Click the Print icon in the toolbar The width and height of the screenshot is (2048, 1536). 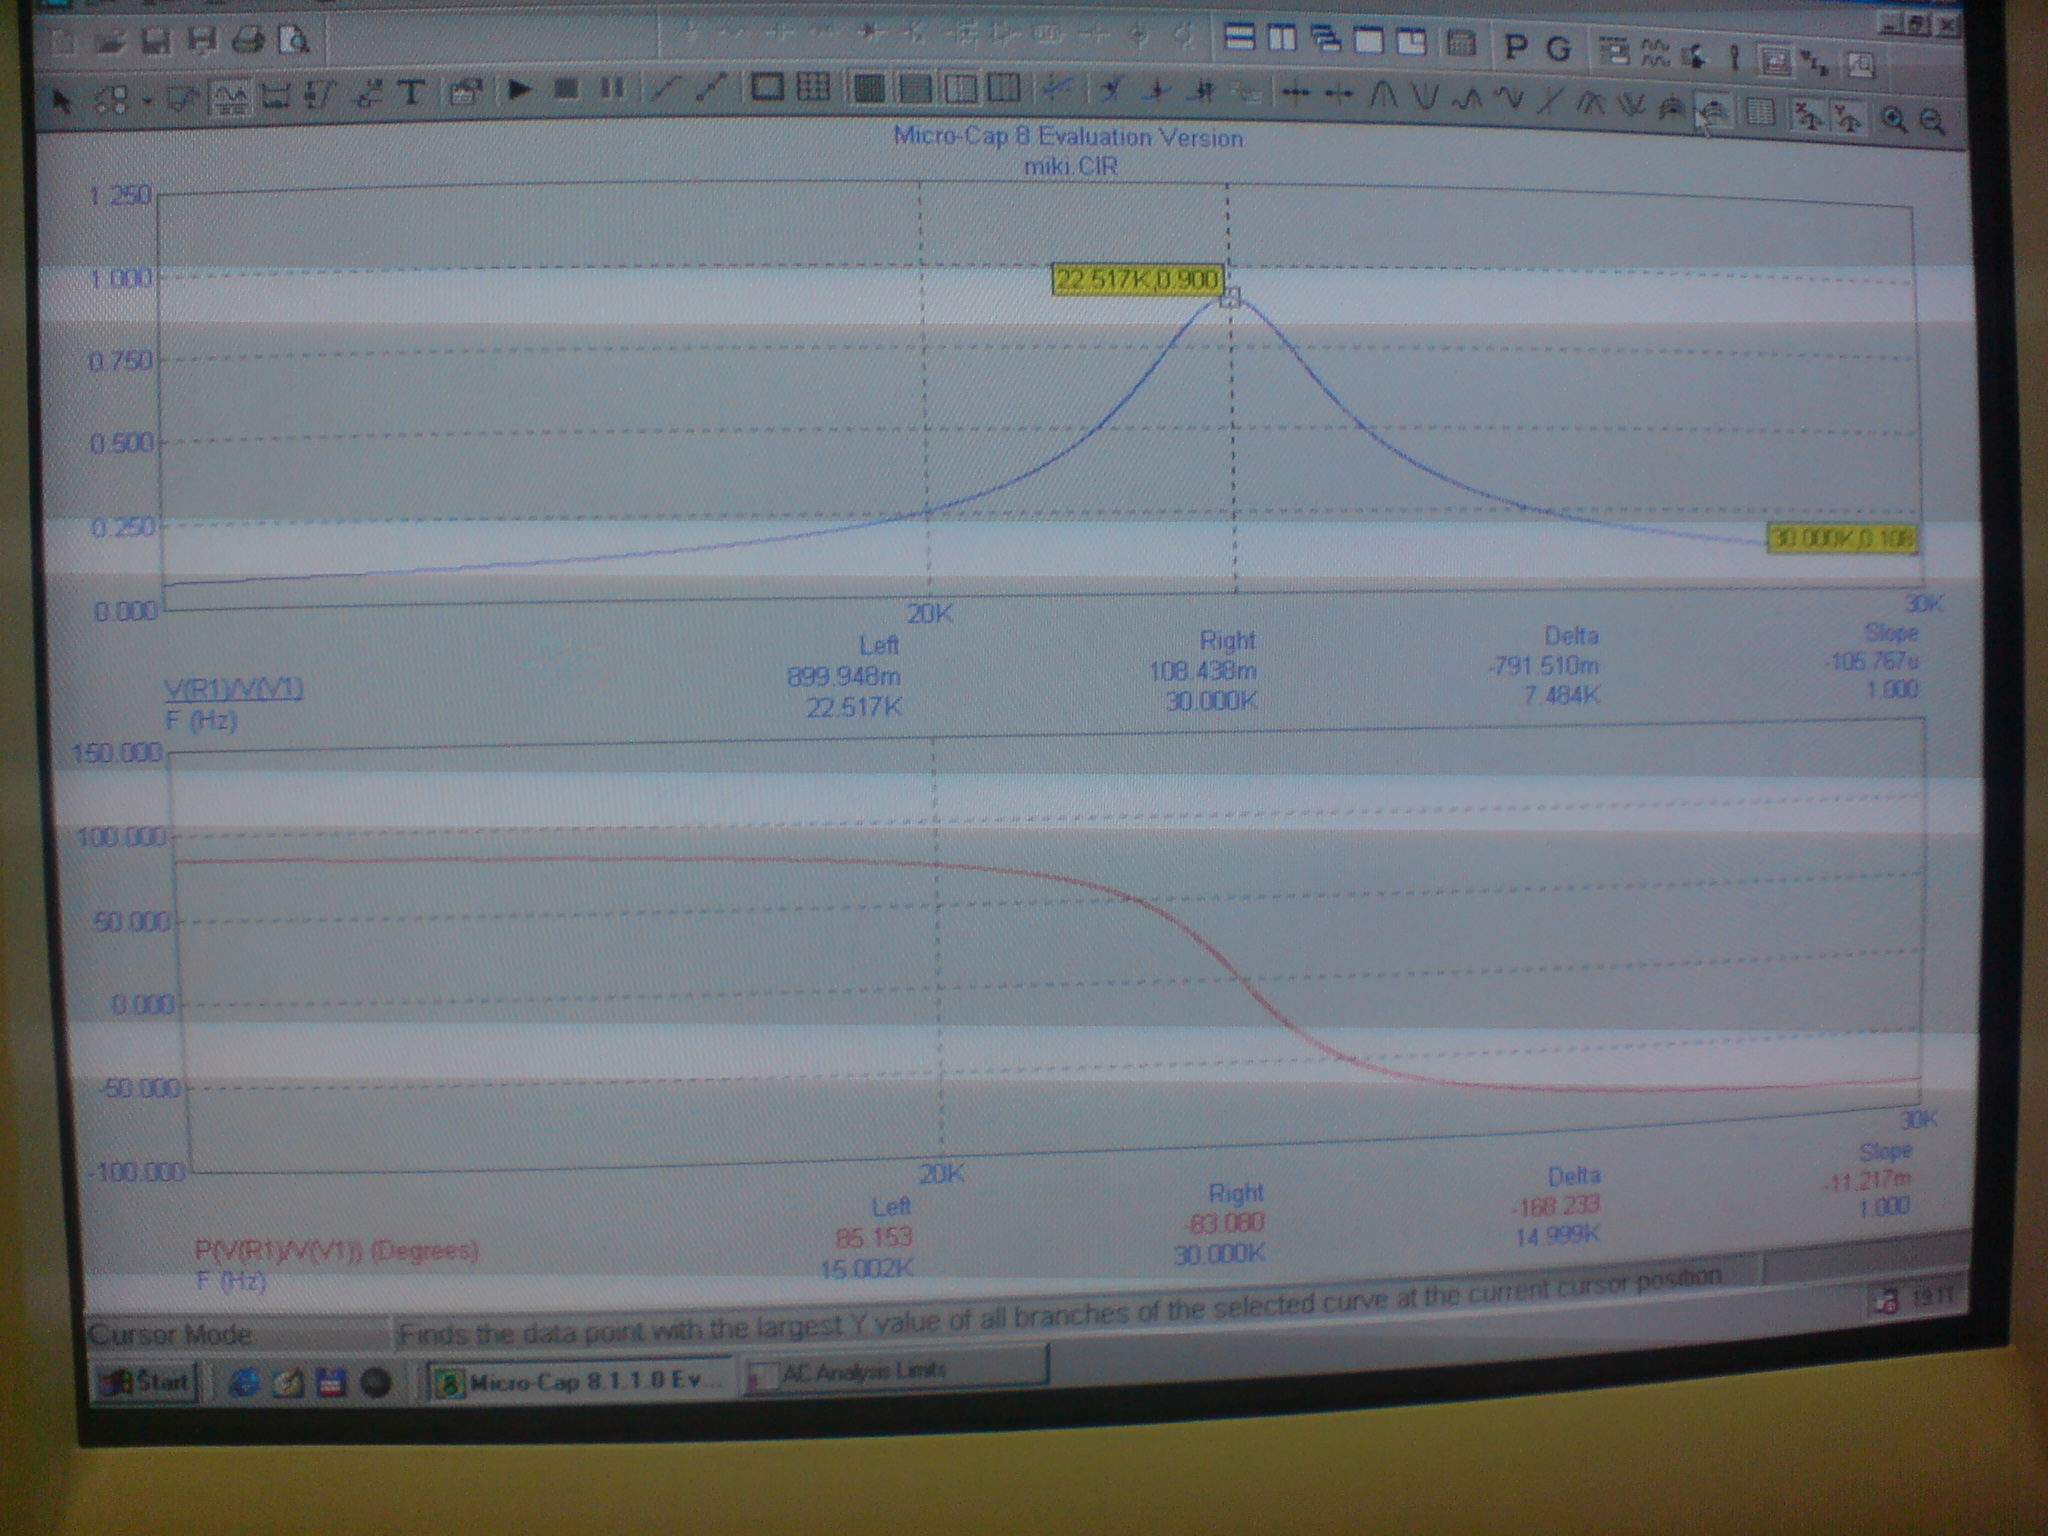tap(247, 41)
